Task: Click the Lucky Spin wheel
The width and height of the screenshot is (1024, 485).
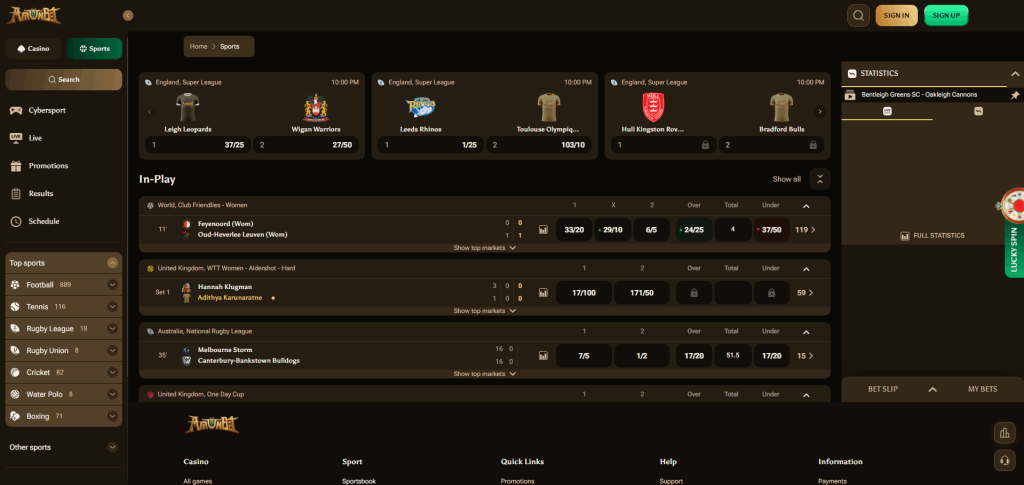Action: coord(1014,206)
